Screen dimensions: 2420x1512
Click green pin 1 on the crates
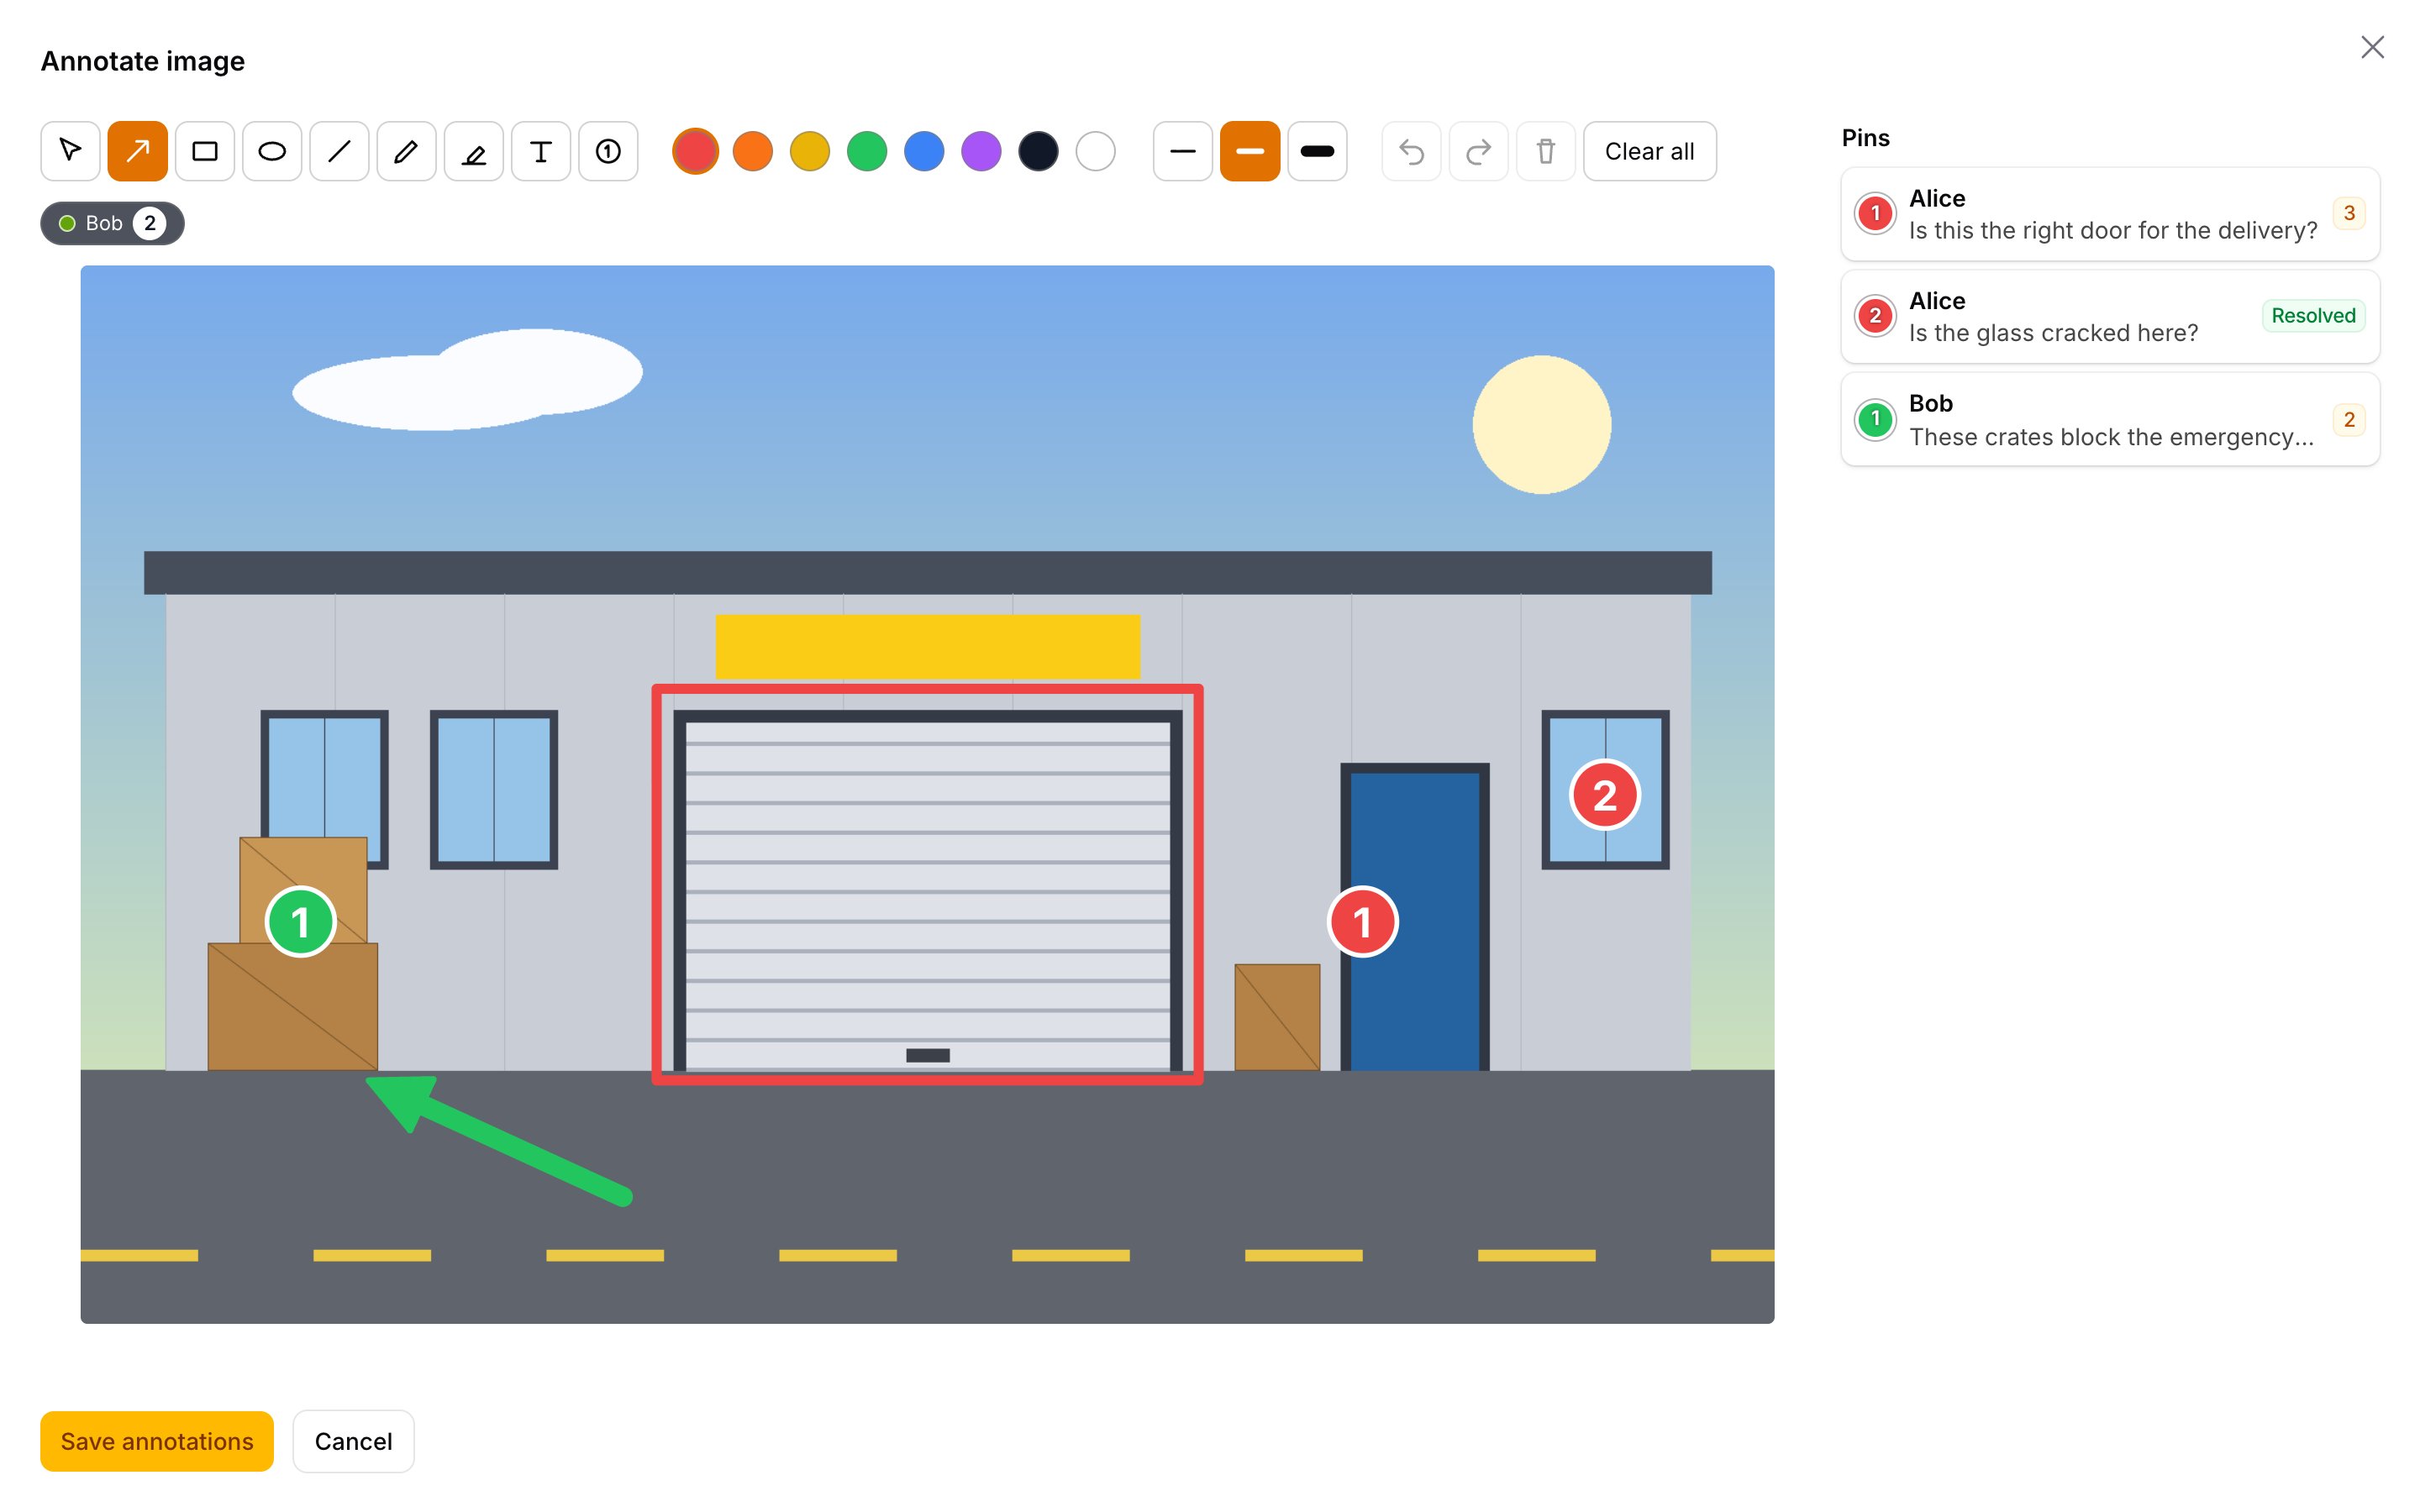point(301,922)
